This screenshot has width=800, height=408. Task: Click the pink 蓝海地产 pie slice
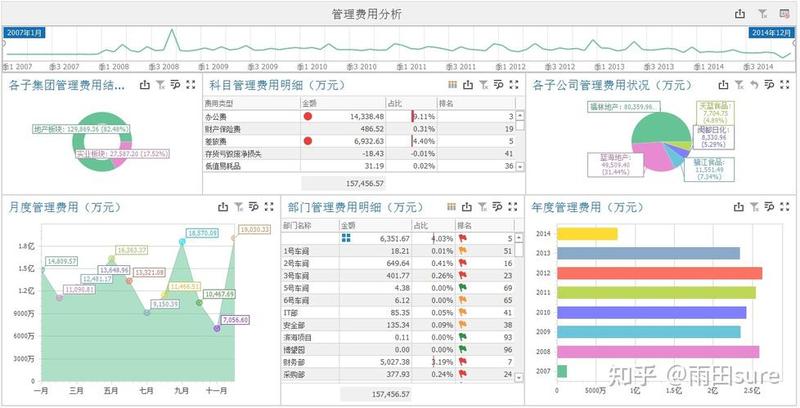coord(651,157)
